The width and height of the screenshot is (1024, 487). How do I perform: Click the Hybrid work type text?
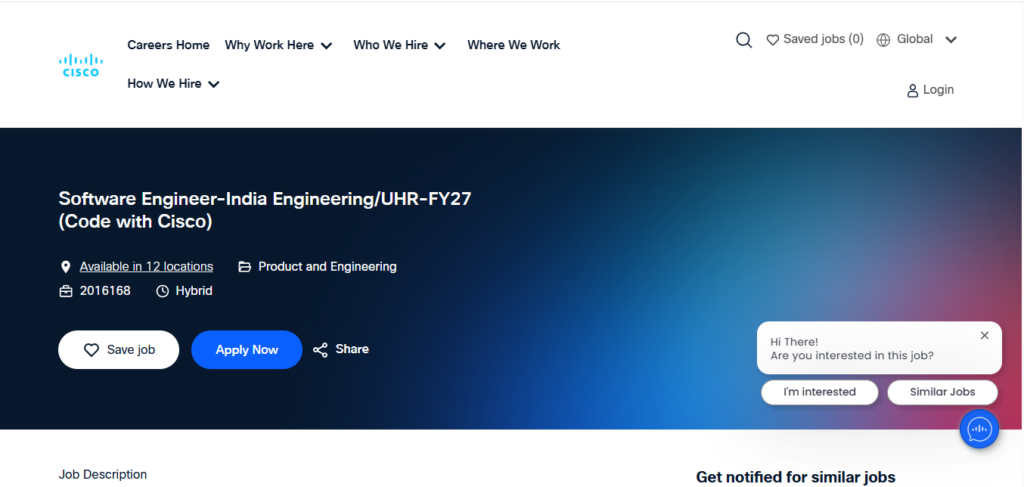194,291
